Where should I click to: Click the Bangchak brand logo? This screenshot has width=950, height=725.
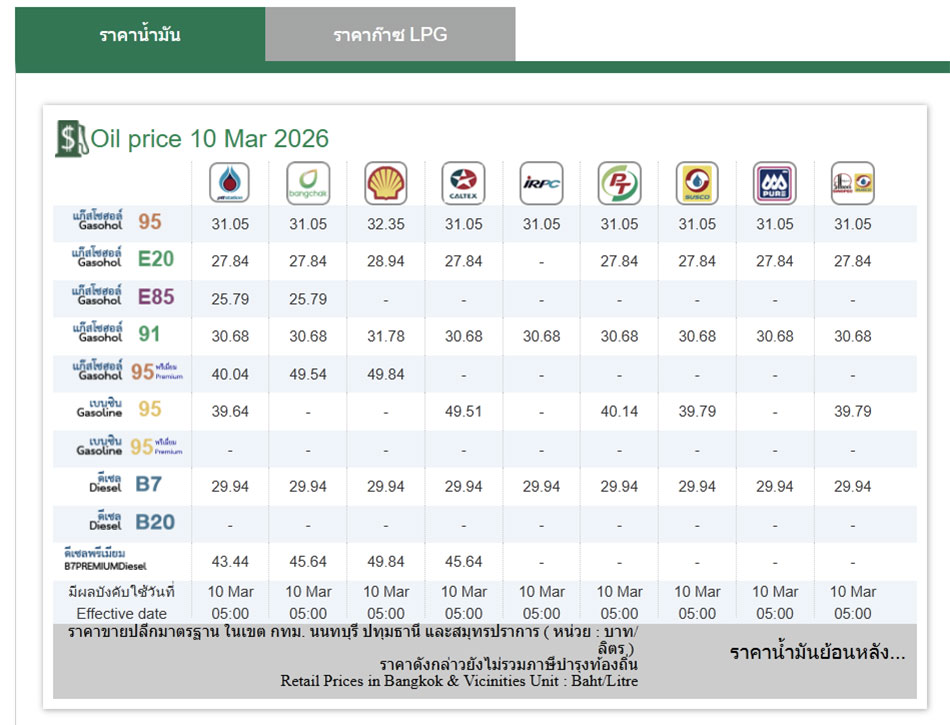pyautogui.click(x=308, y=183)
